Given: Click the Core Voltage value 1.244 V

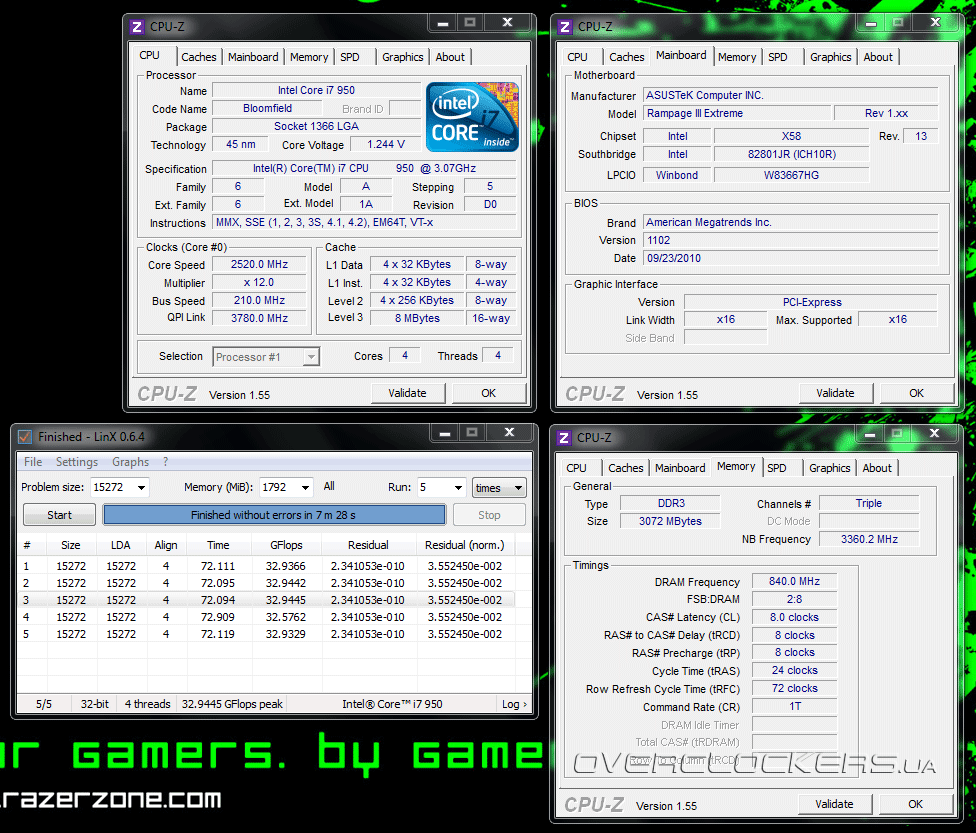Looking at the screenshot, I should click(385, 144).
